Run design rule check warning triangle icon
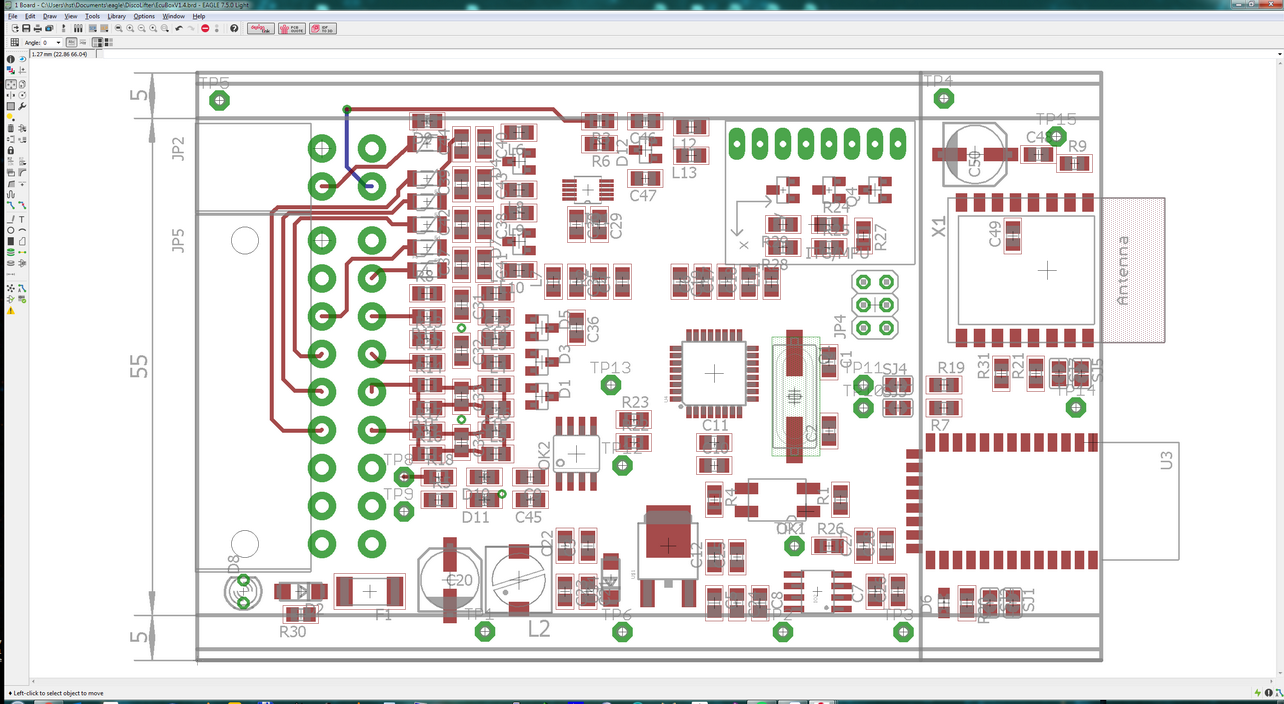This screenshot has width=1284, height=704. point(11,311)
